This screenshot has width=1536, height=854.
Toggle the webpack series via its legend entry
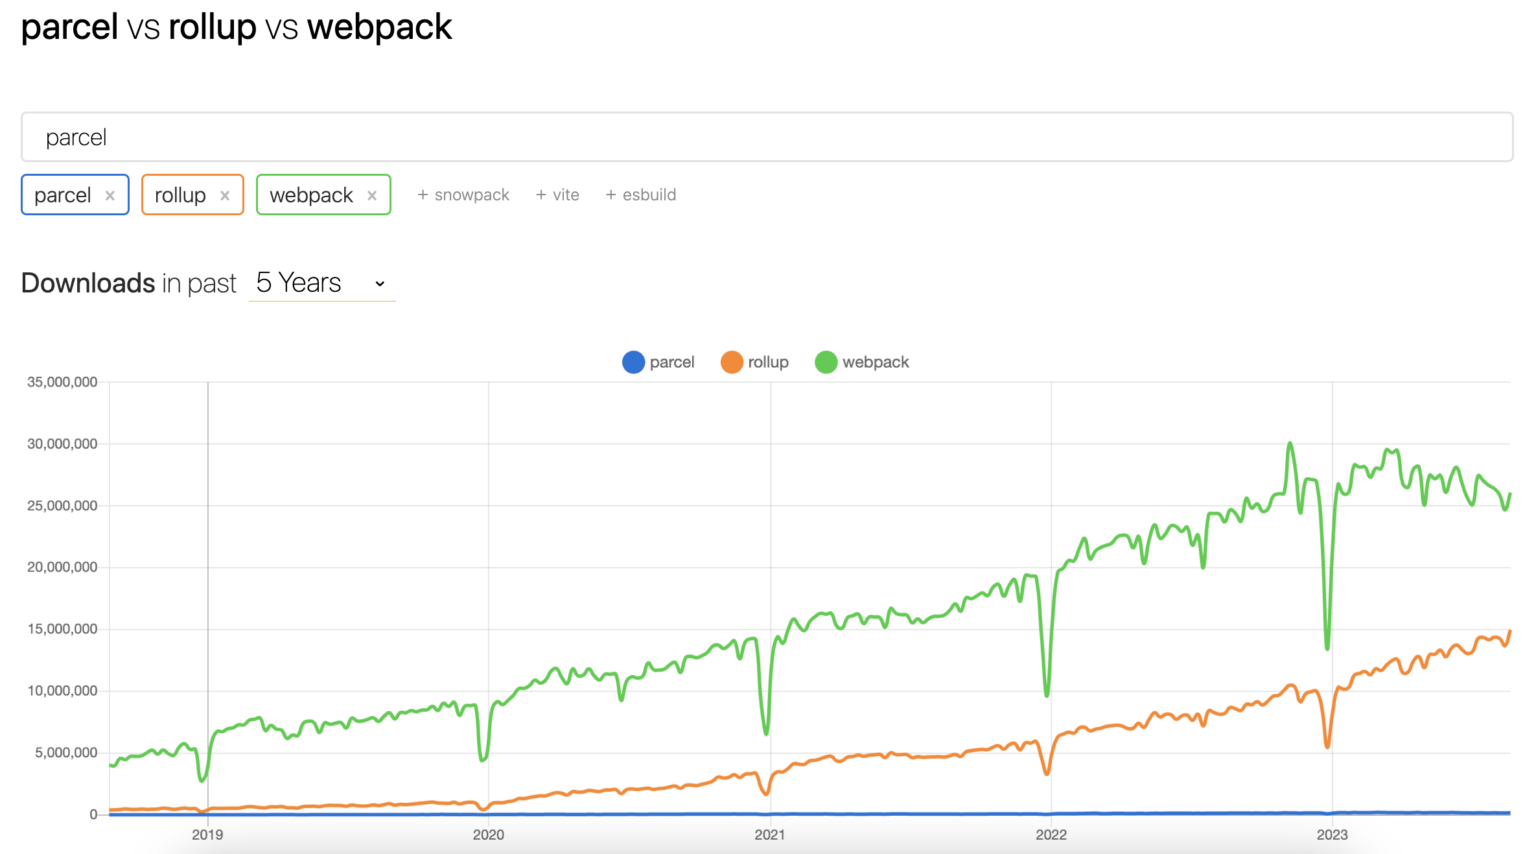coord(862,362)
